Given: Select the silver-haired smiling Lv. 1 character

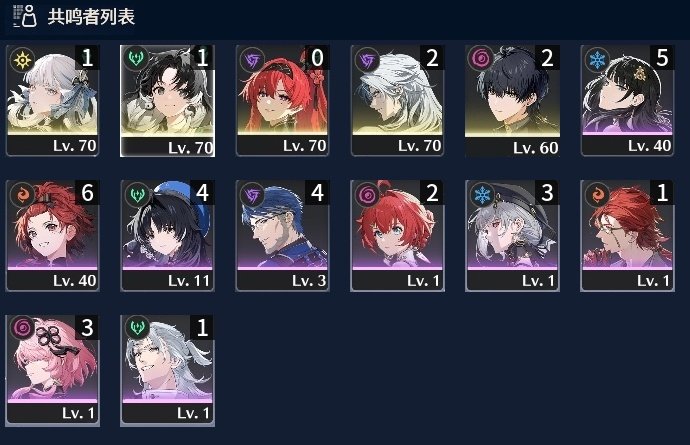Looking at the screenshot, I should click(168, 370).
